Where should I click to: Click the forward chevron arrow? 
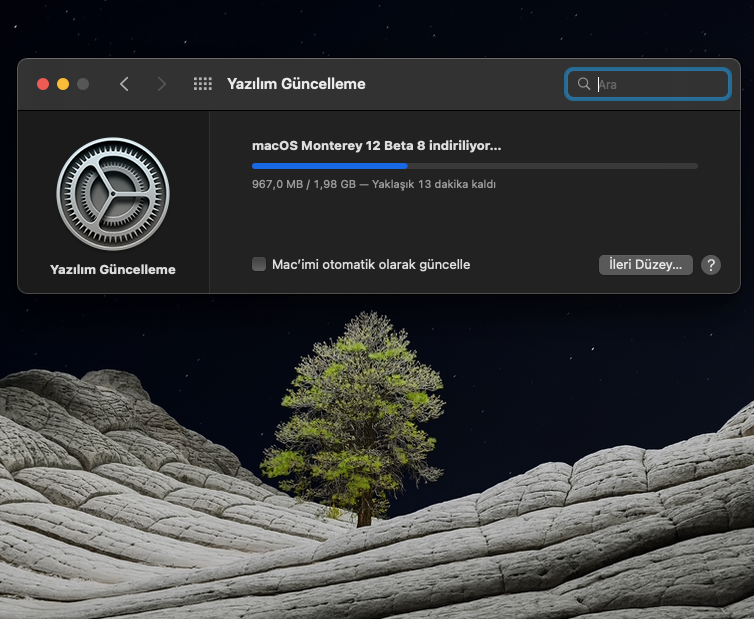[x=162, y=84]
